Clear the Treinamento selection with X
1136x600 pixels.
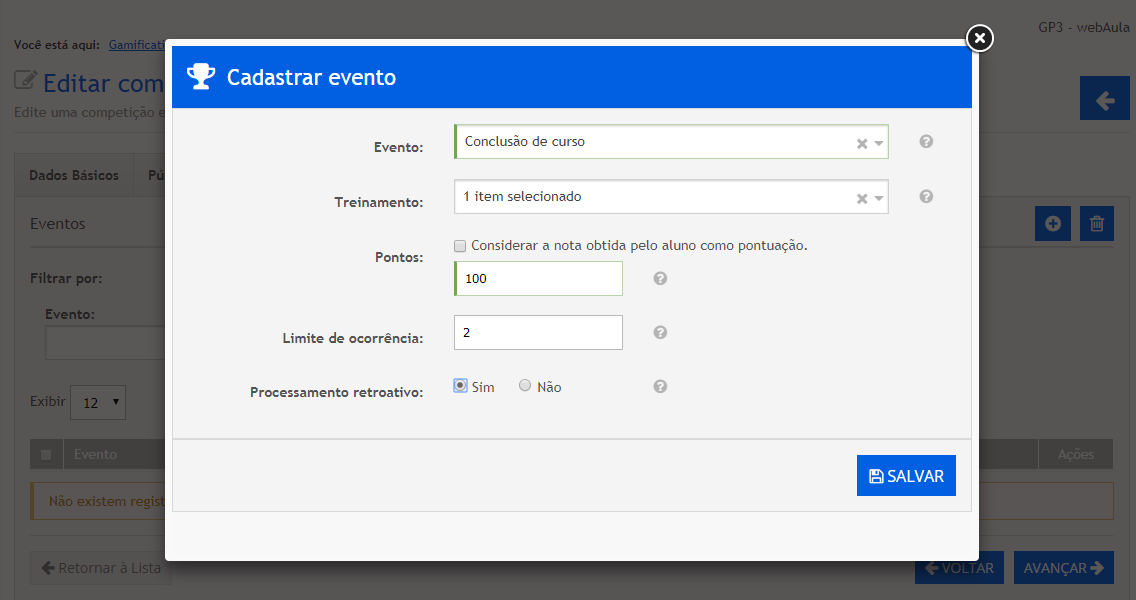(861, 199)
